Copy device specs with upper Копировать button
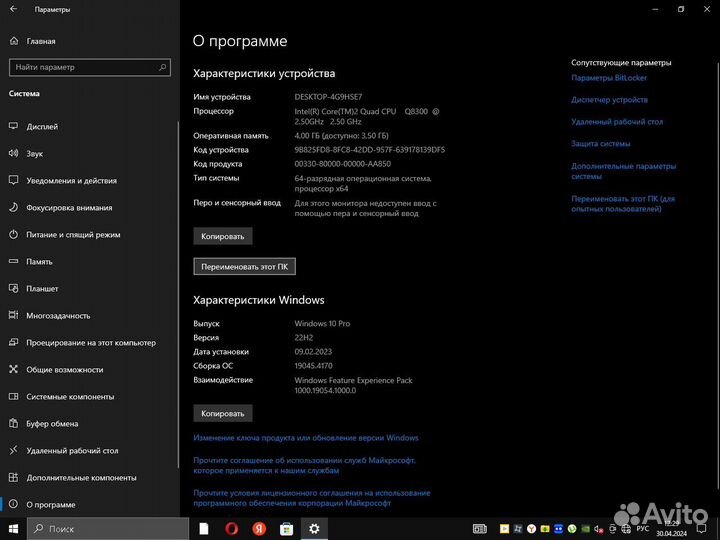Image resolution: width=720 pixels, height=540 pixels. point(223,236)
